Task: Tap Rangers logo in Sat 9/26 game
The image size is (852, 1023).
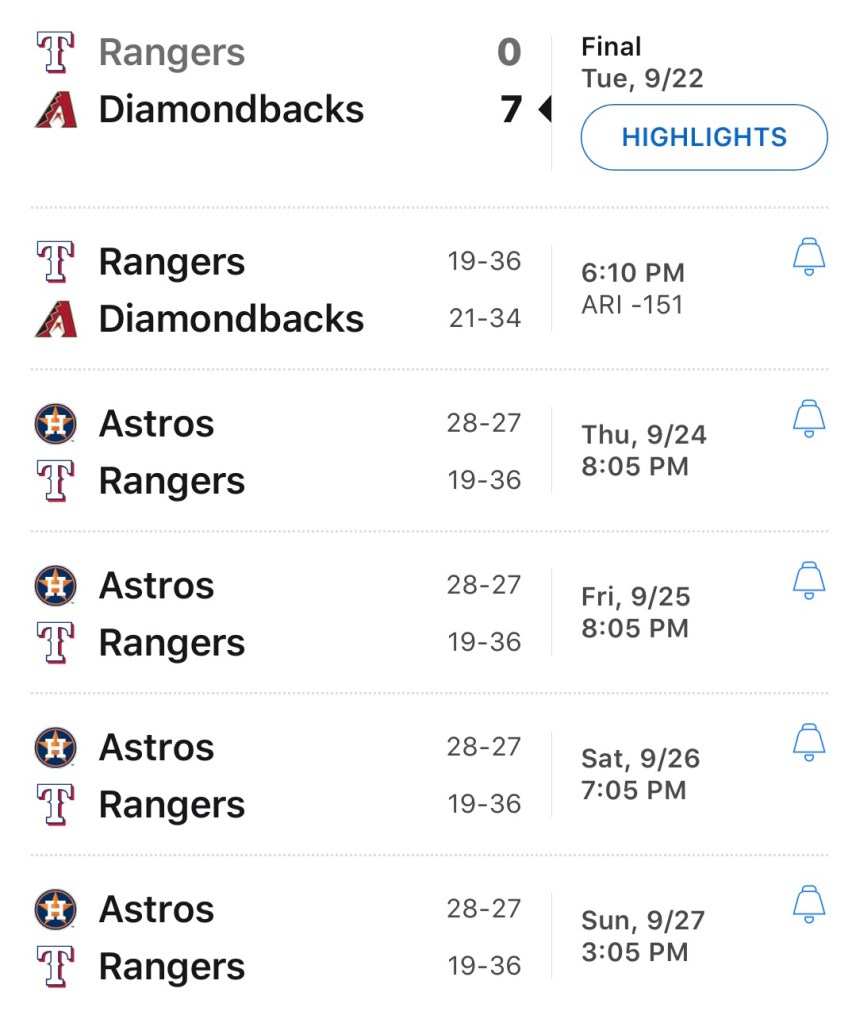Action: [x=55, y=804]
